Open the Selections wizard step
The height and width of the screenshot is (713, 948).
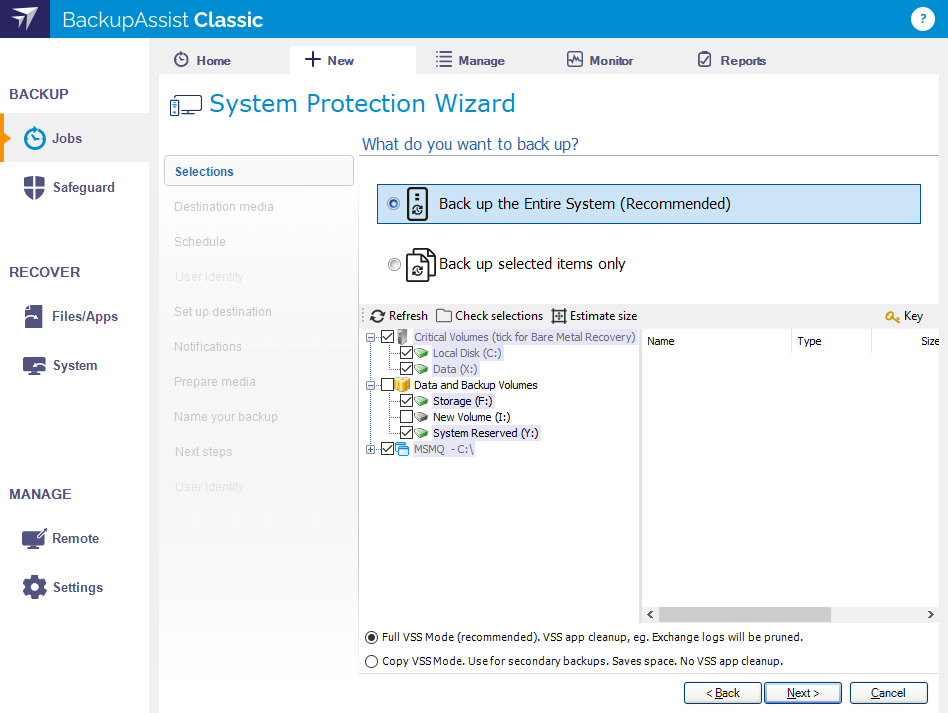[259, 171]
